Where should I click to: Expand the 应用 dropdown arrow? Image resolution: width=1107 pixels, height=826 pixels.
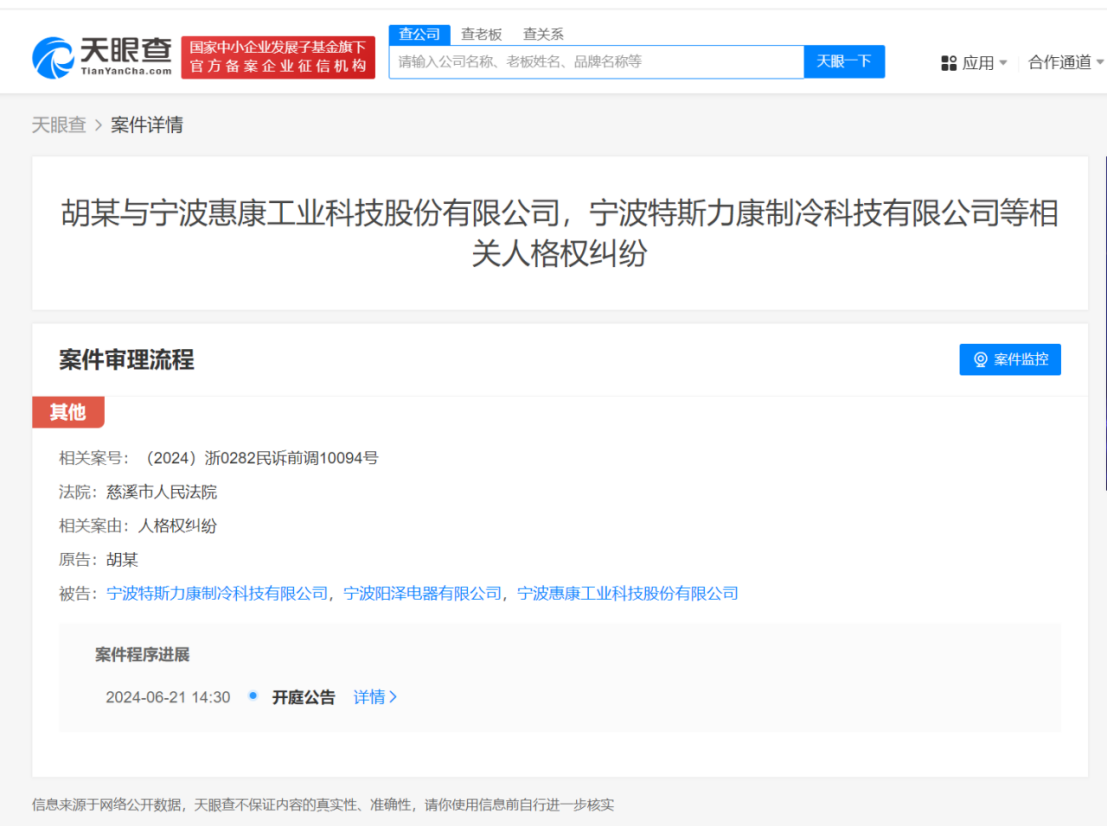[1001, 61]
